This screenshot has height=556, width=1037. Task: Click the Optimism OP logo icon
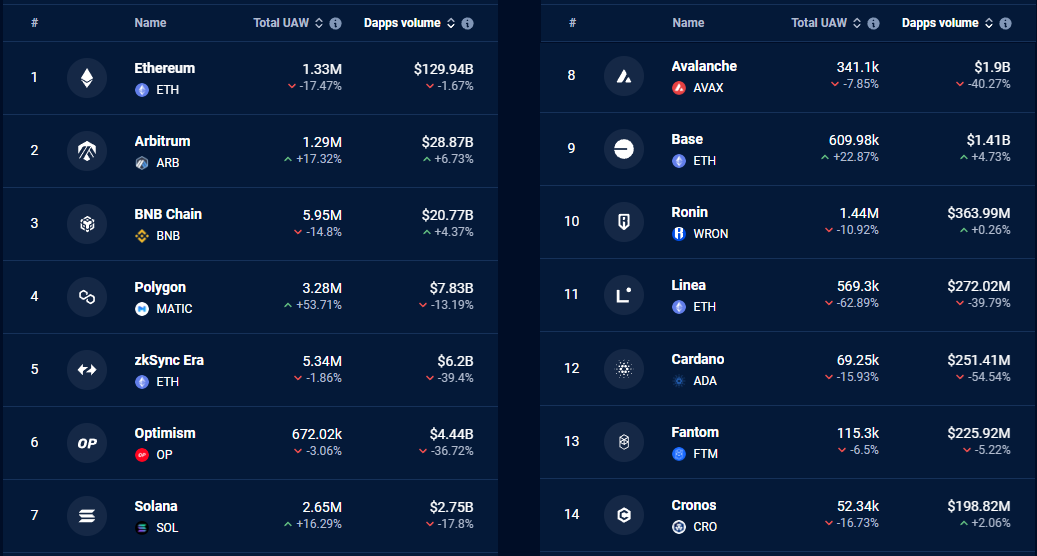[87, 443]
